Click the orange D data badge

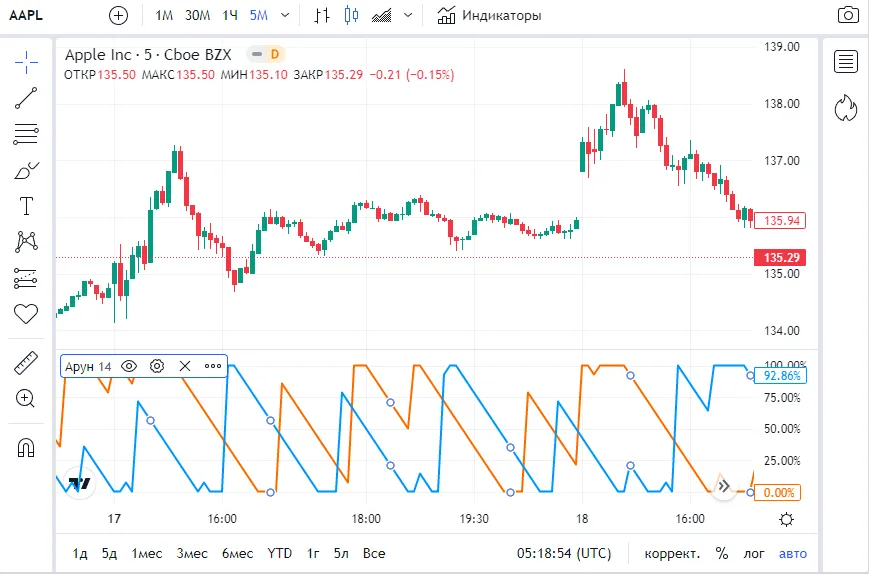coord(275,54)
